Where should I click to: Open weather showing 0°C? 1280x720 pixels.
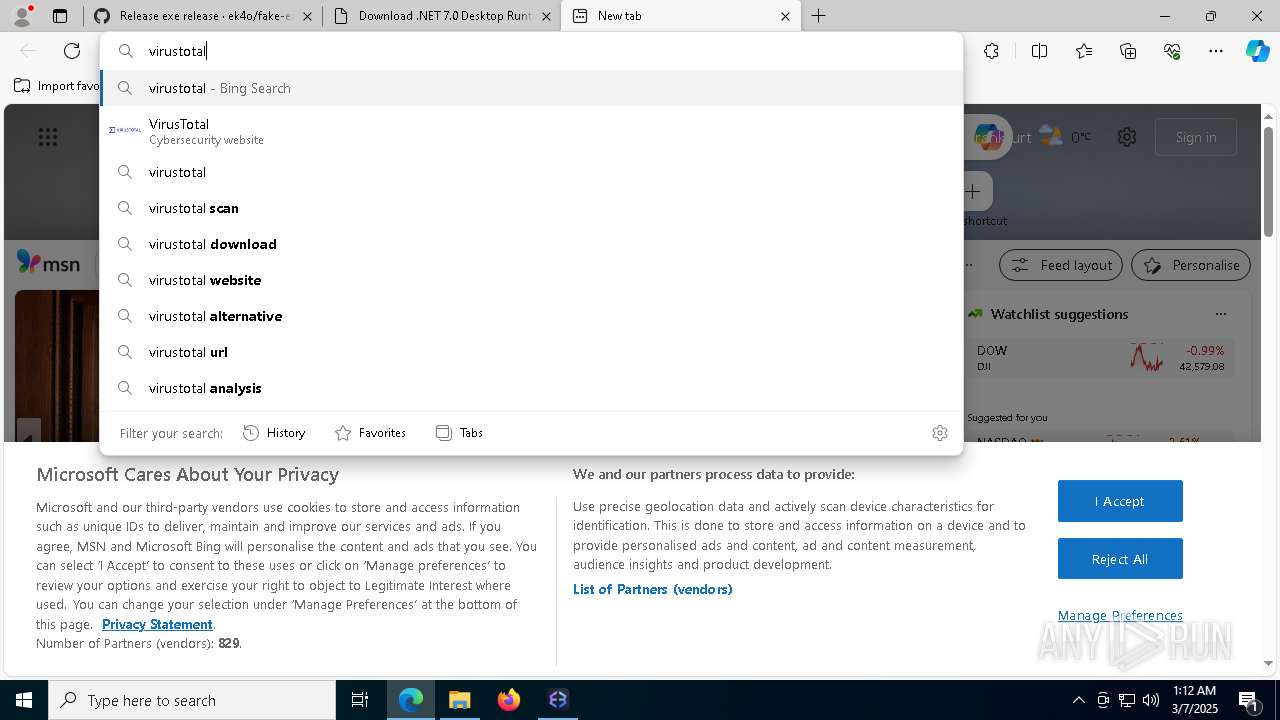point(1066,137)
